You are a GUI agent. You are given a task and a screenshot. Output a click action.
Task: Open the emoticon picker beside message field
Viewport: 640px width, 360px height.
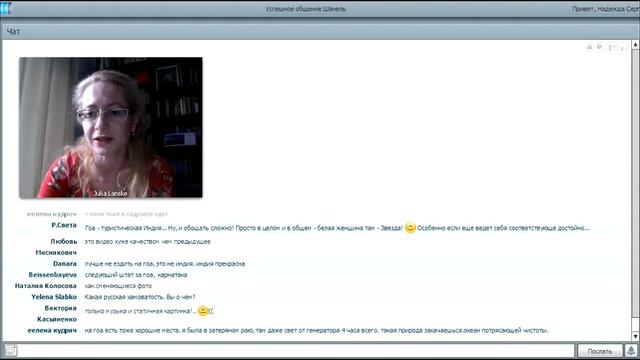(x=11, y=351)
